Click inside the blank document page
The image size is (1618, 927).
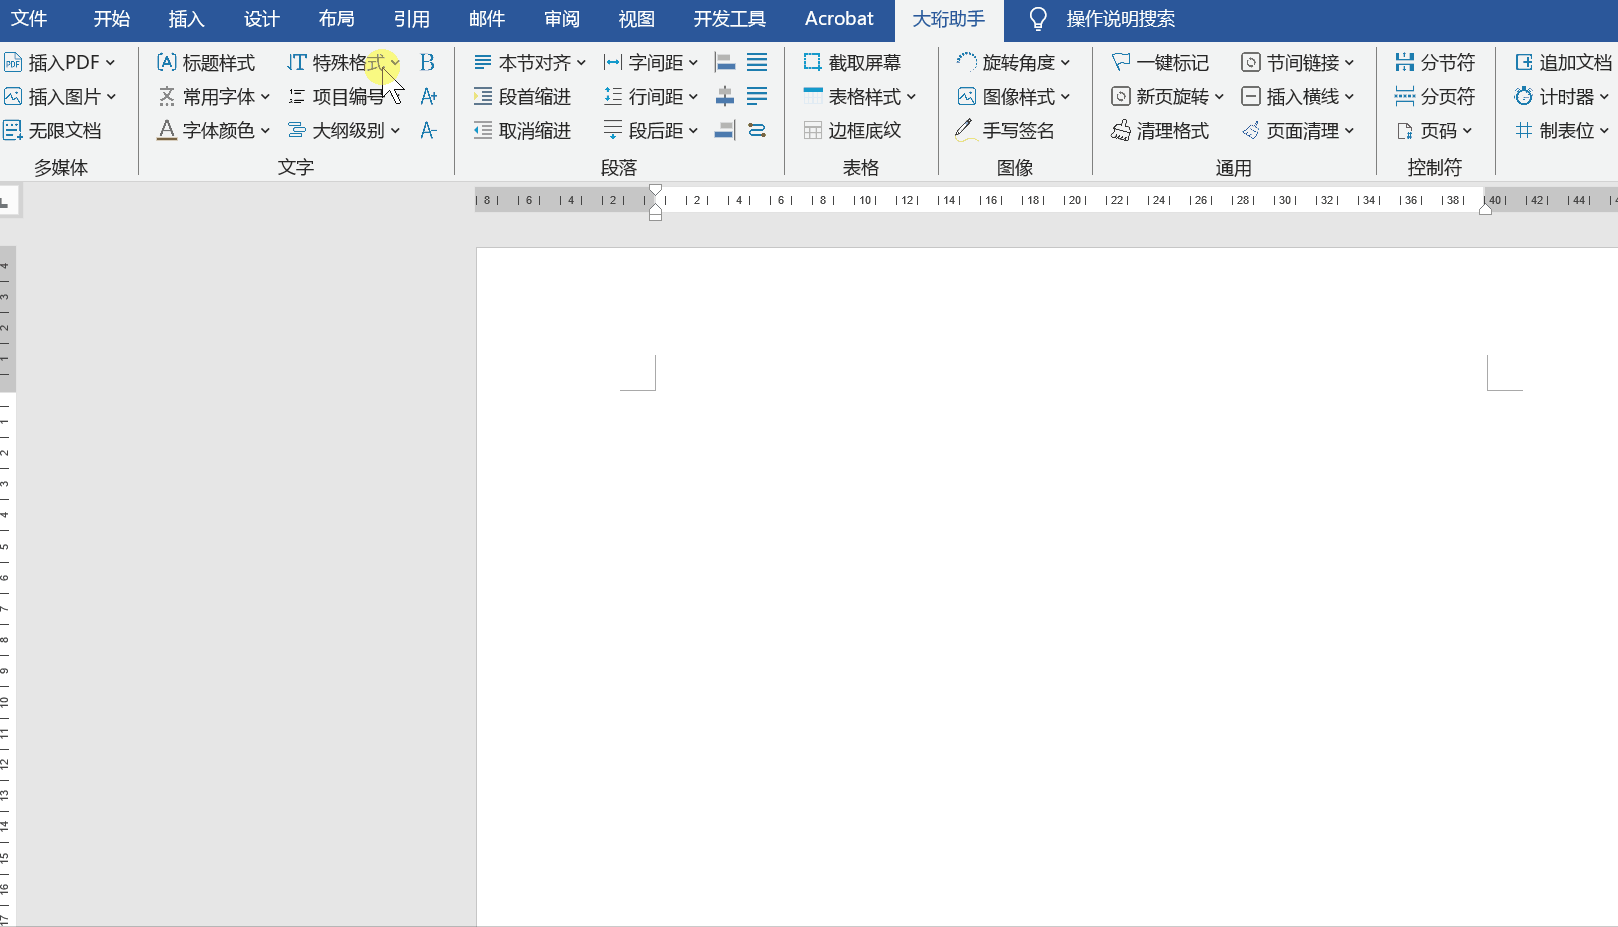tap(1047, 587)
